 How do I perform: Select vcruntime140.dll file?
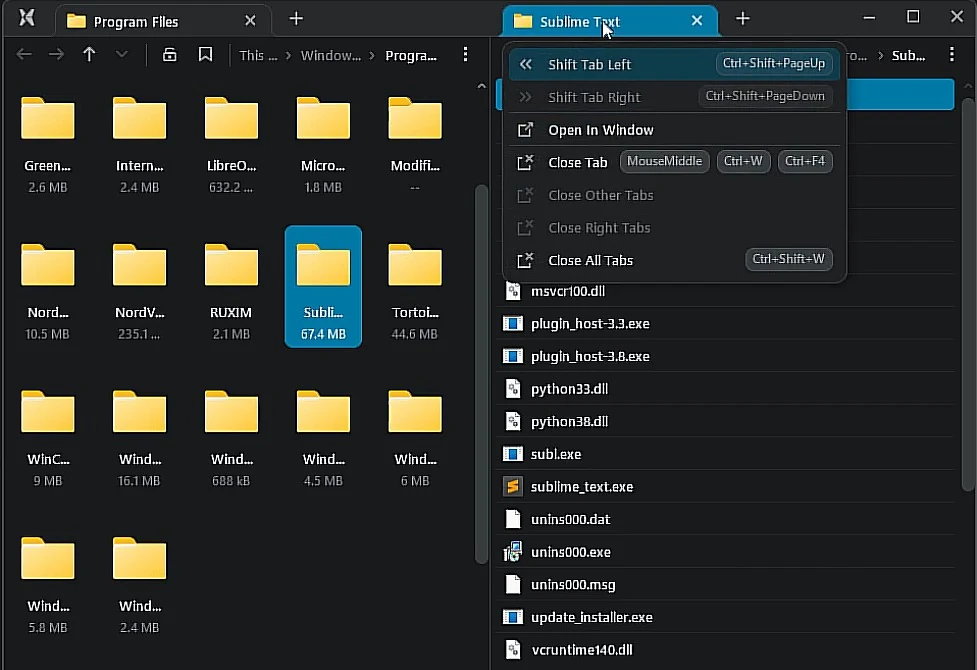[726, 649]
